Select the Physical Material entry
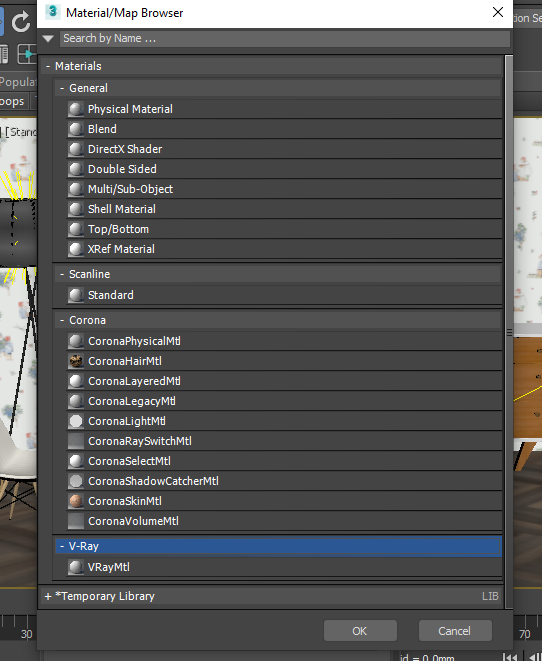The image size is (542, 661). tap(284, 109)
